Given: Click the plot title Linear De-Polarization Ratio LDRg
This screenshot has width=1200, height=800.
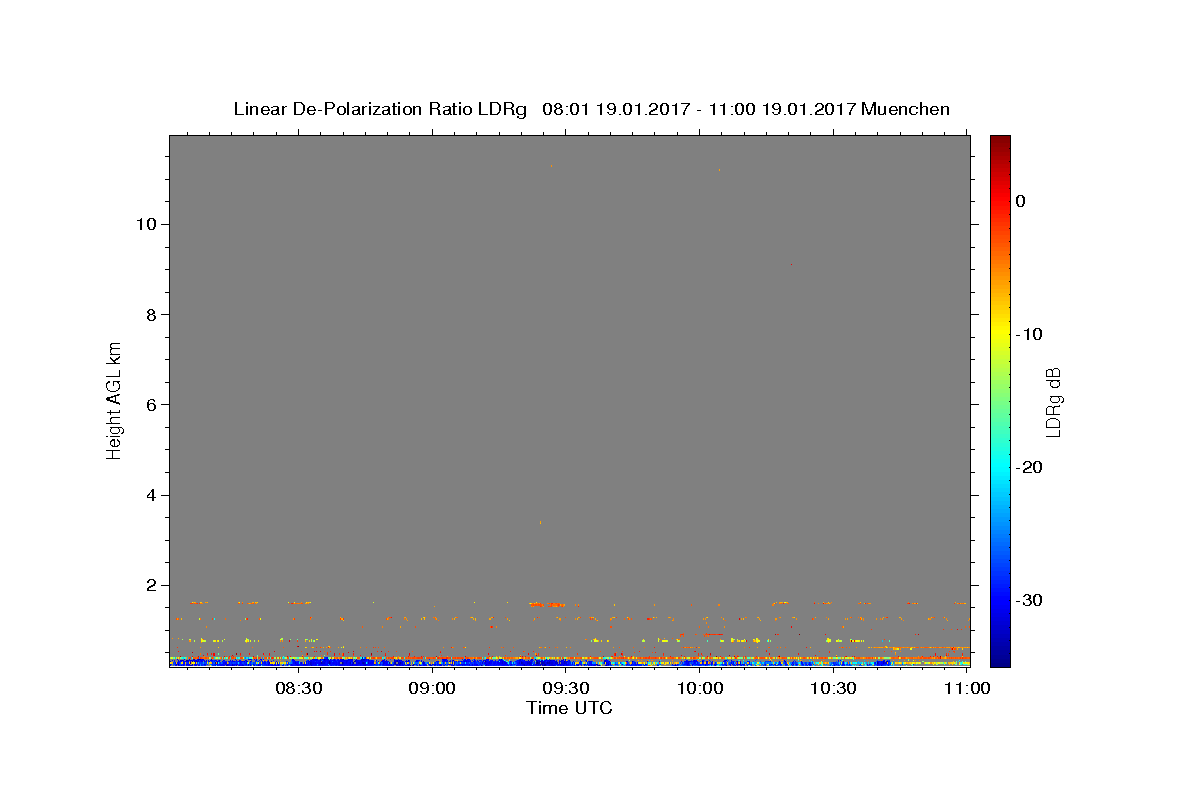Looking at the screenshot, I should (380, 109).
